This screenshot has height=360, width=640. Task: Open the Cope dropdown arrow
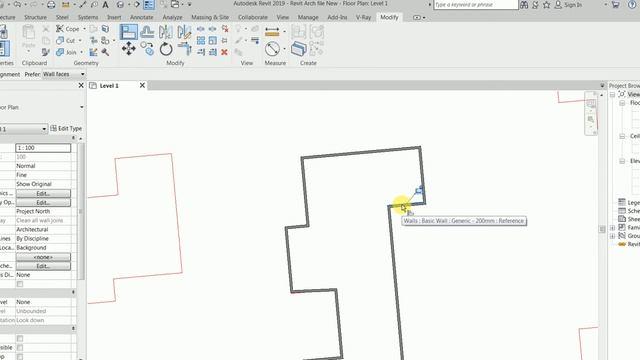84,29
